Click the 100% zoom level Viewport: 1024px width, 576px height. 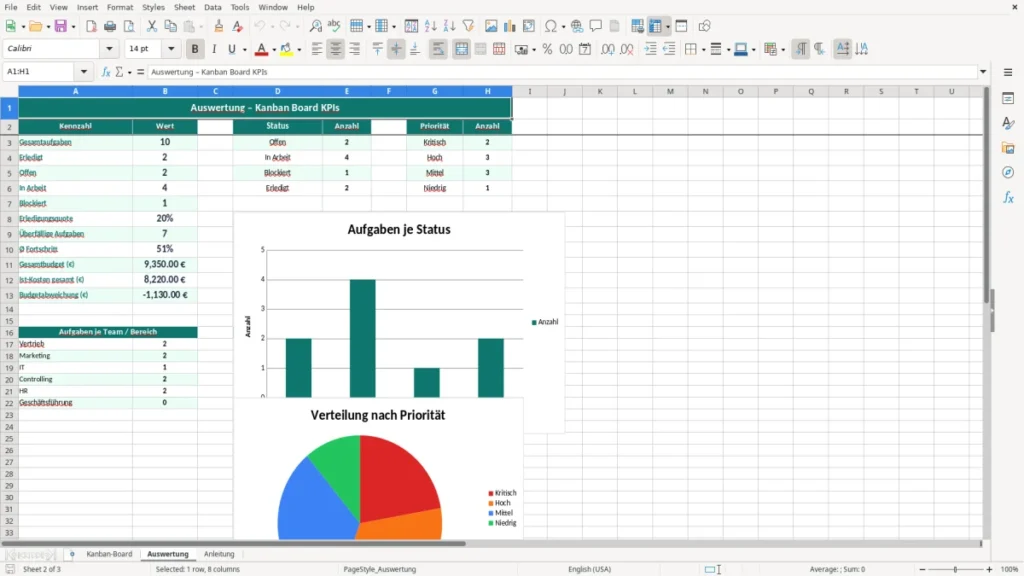coord(1010,569)
